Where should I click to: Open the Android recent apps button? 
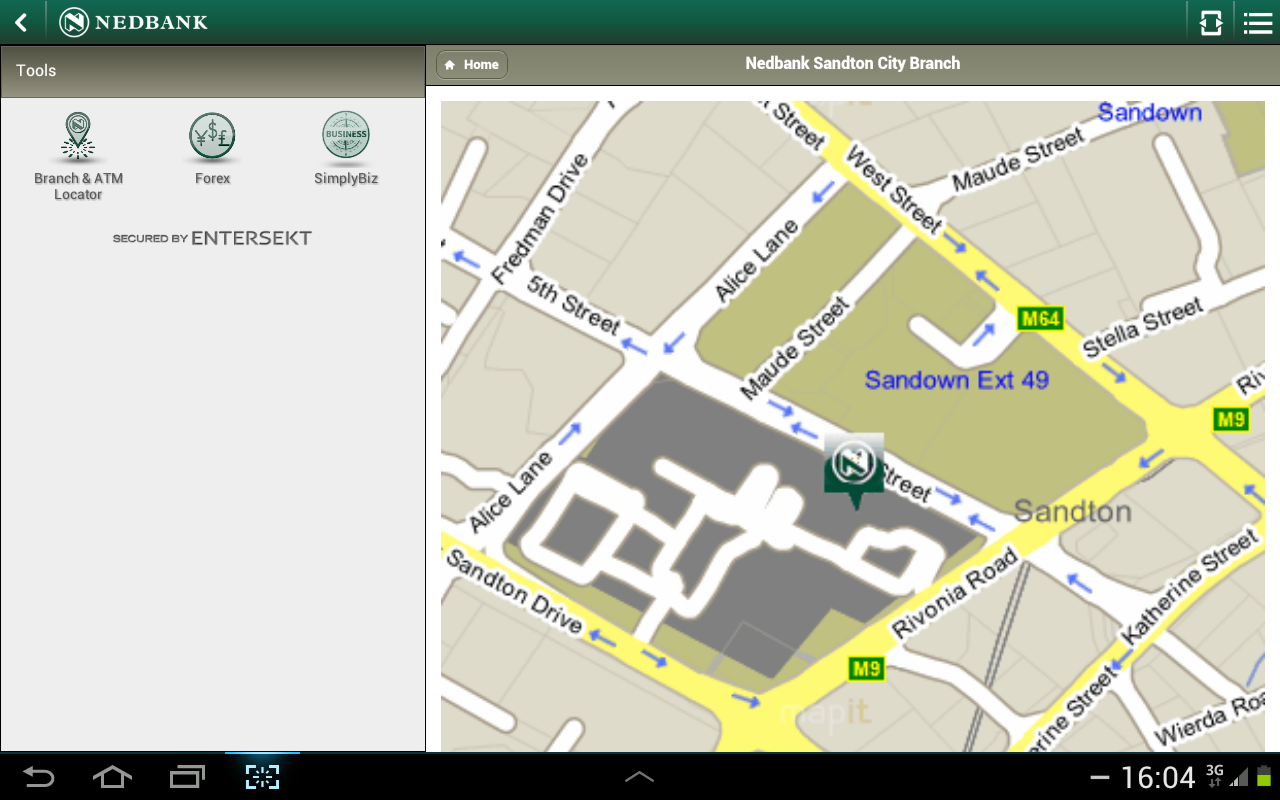[x=187, y=776]
